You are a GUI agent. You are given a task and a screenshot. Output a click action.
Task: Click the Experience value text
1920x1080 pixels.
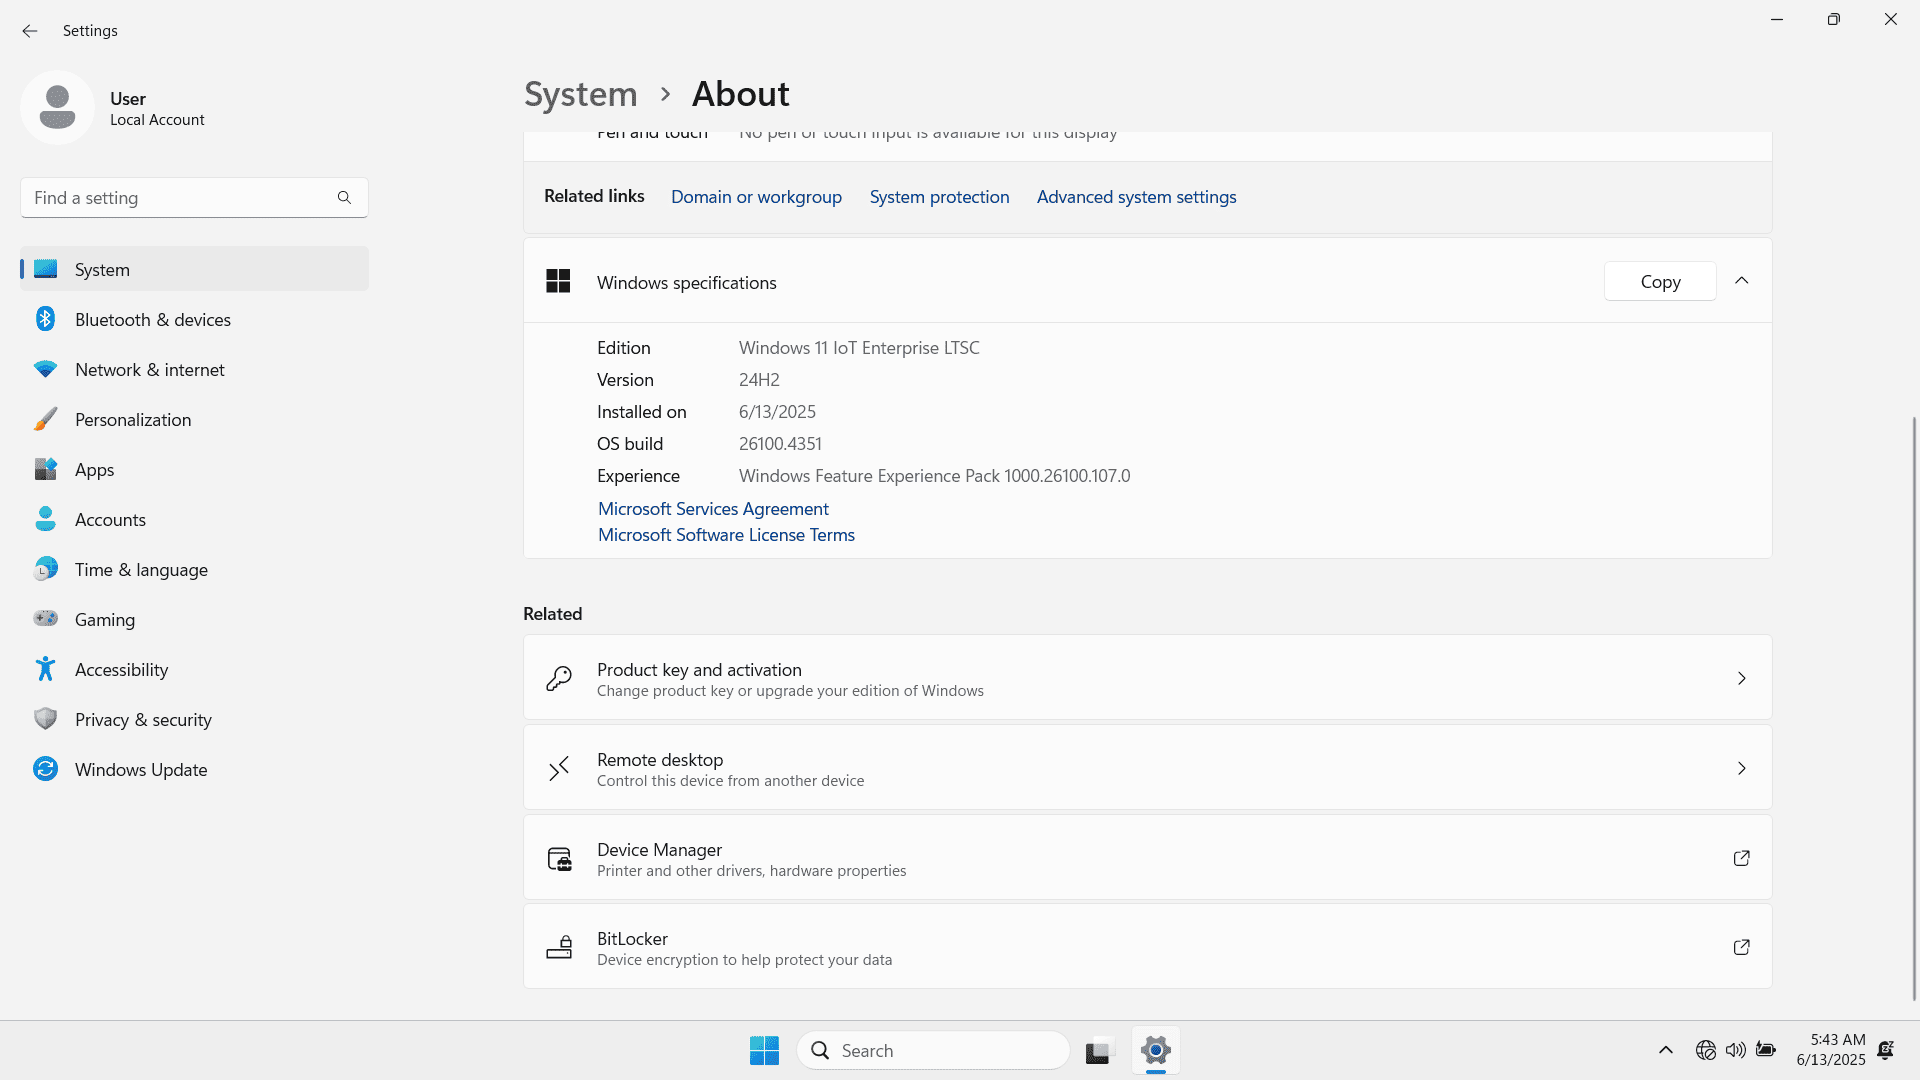pyautogui.click(x=934, y=476)
